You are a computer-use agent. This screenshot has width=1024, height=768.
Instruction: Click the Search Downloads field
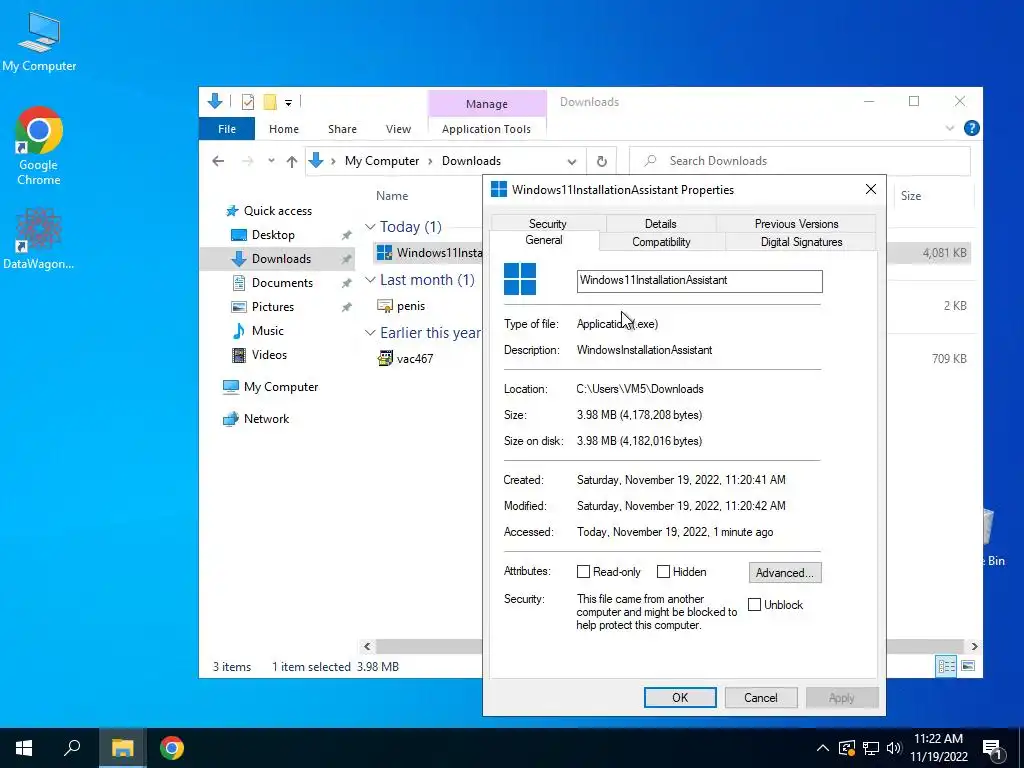pyautogui.click(x=799, y=161)
